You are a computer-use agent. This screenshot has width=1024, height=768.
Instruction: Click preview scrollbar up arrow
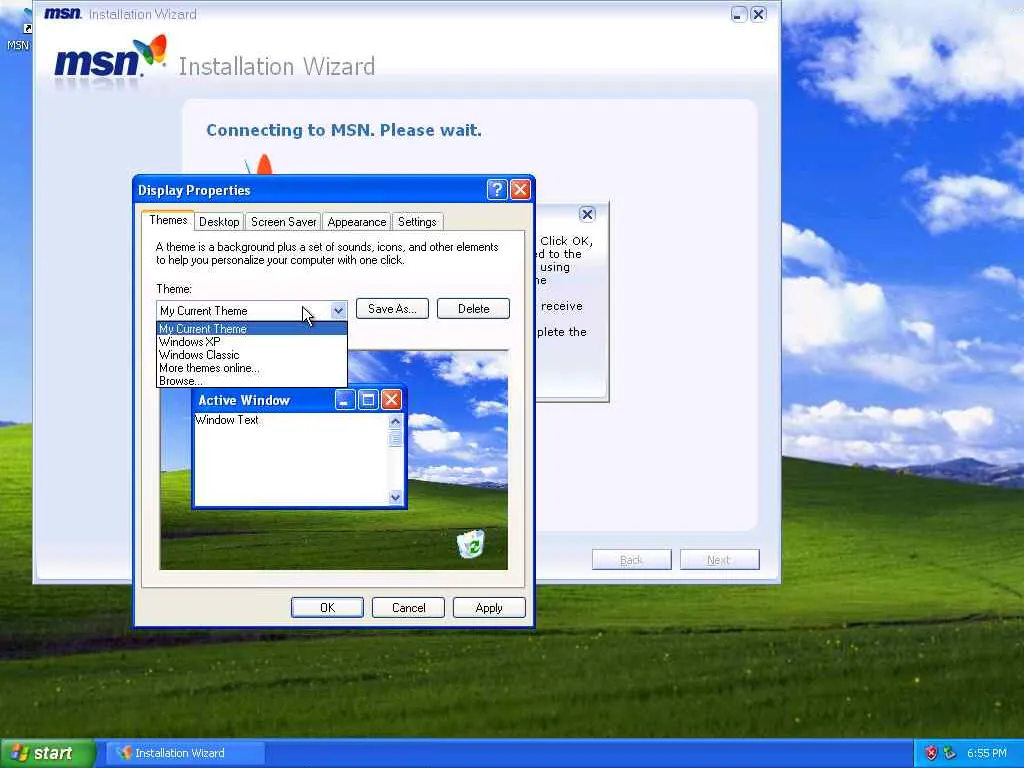395,421
